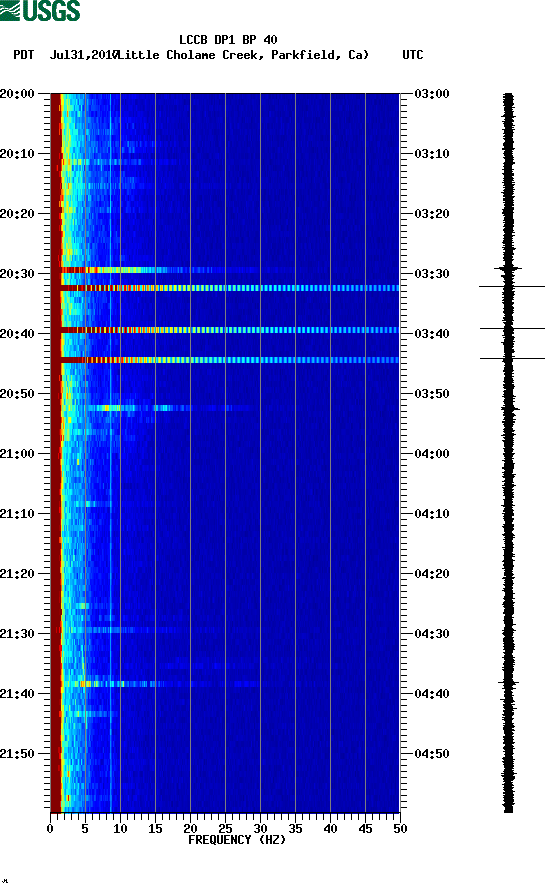Click the broadband spectrogram band near 20:45
Viewport: 552px width, 892px height.
(x=225, y=360)
